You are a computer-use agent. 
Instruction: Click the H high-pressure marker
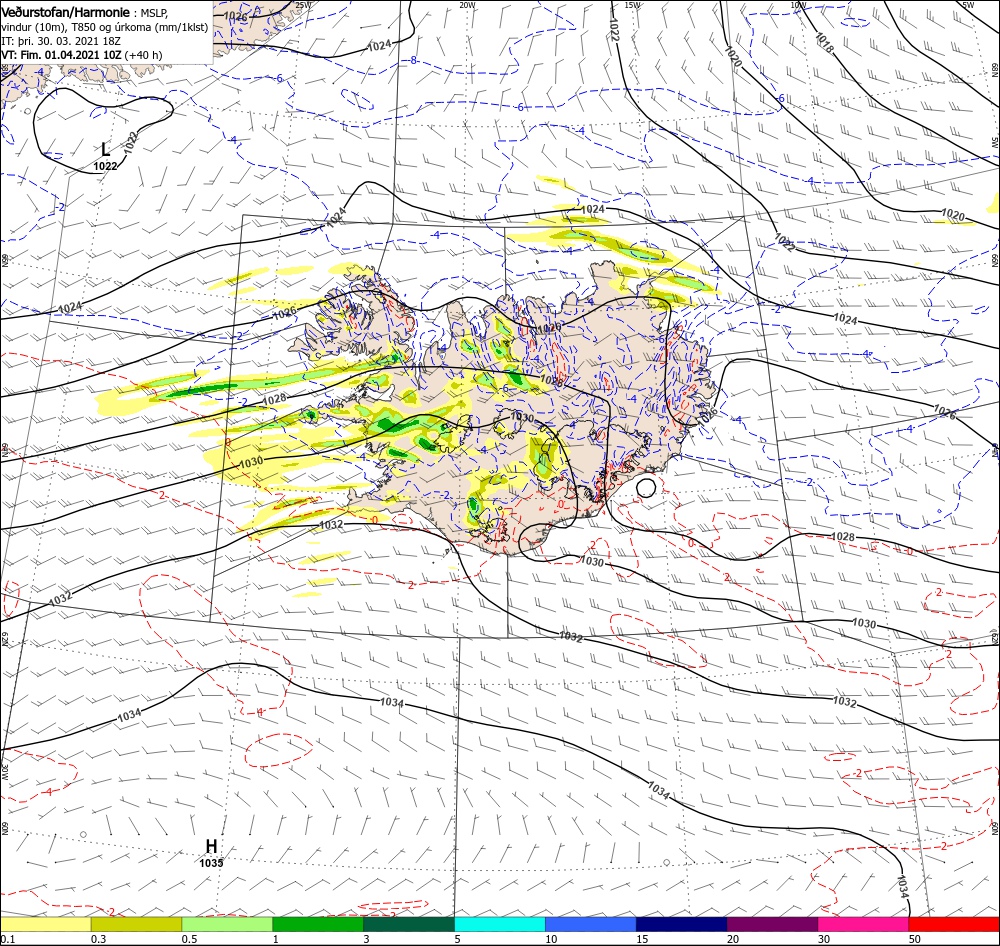(211, 846)
